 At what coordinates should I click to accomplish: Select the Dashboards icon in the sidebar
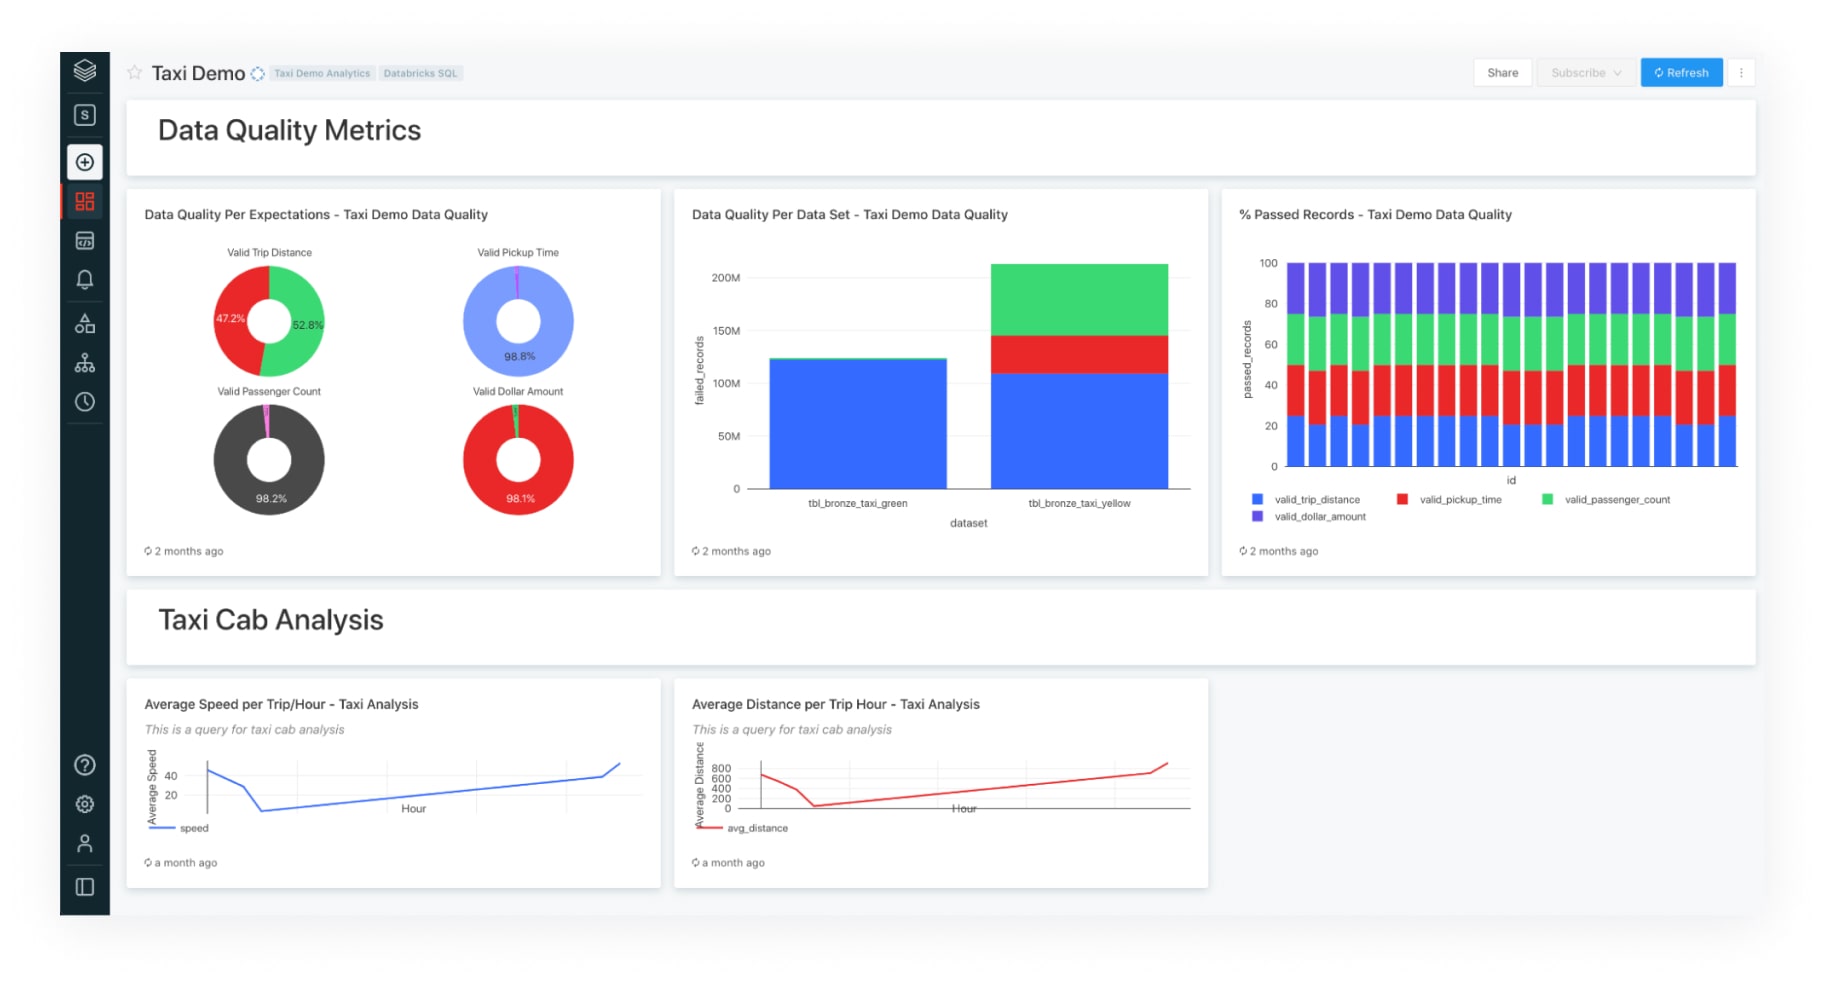coord(85,202)
